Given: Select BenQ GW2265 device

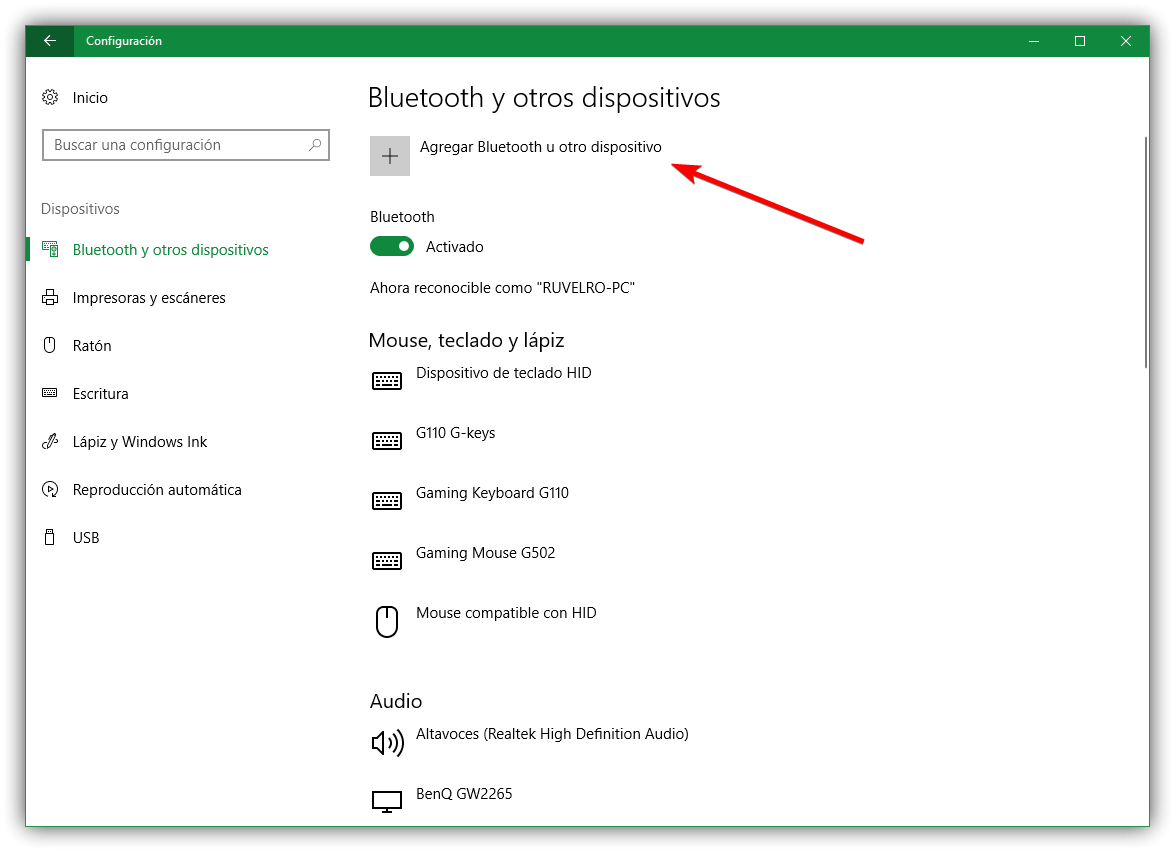Looking at the screenshot, I should click(464, 794).
